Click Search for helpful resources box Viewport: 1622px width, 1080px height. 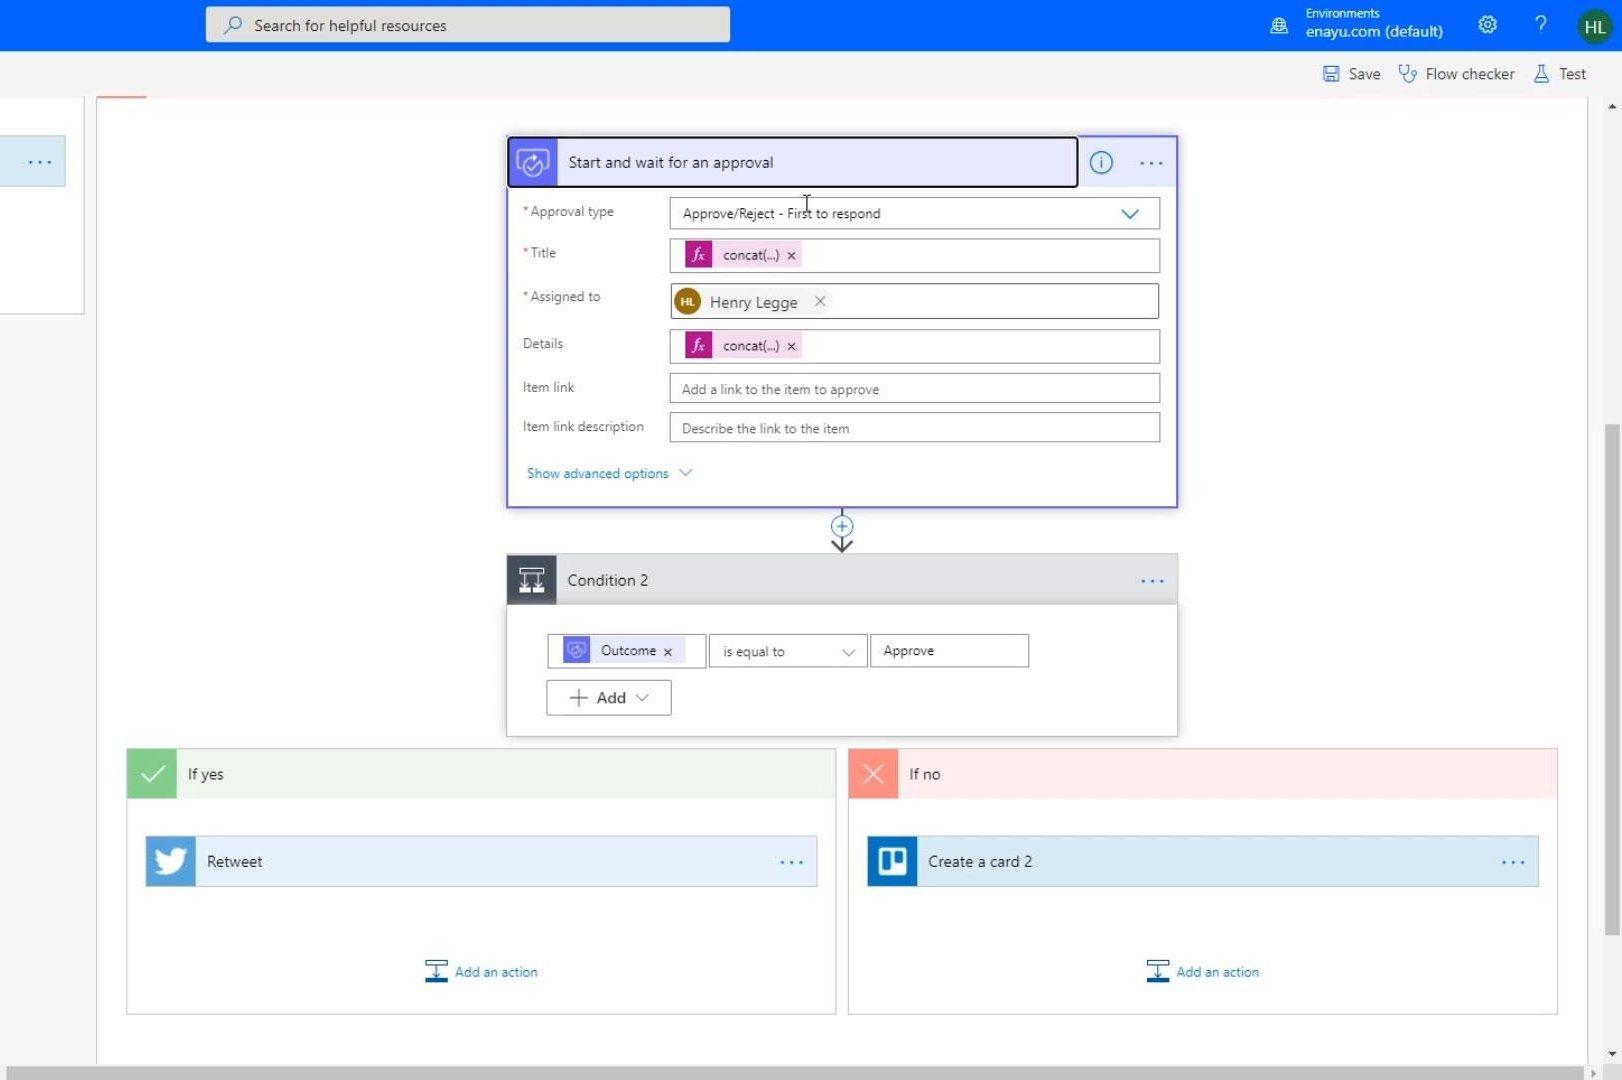[x=468, y=25]
